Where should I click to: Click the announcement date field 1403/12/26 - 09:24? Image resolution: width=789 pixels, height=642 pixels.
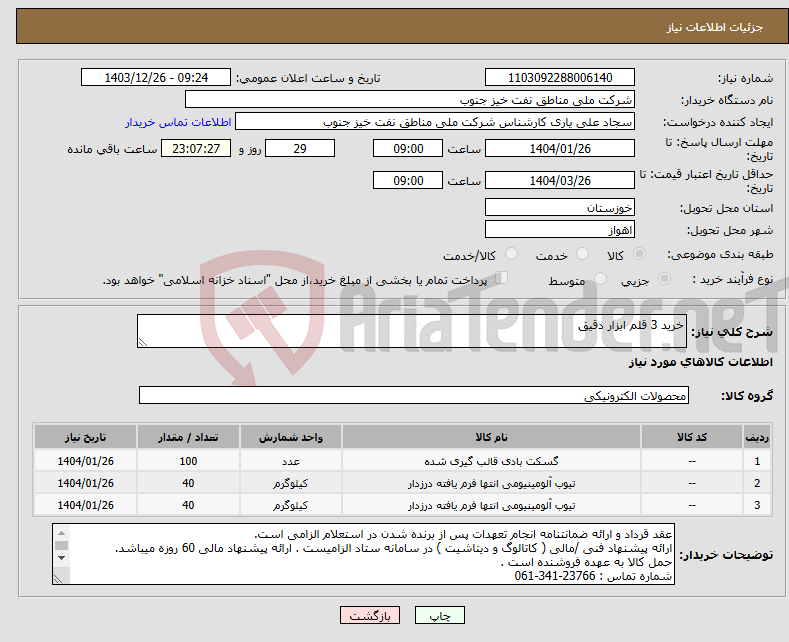pos(155,77)
